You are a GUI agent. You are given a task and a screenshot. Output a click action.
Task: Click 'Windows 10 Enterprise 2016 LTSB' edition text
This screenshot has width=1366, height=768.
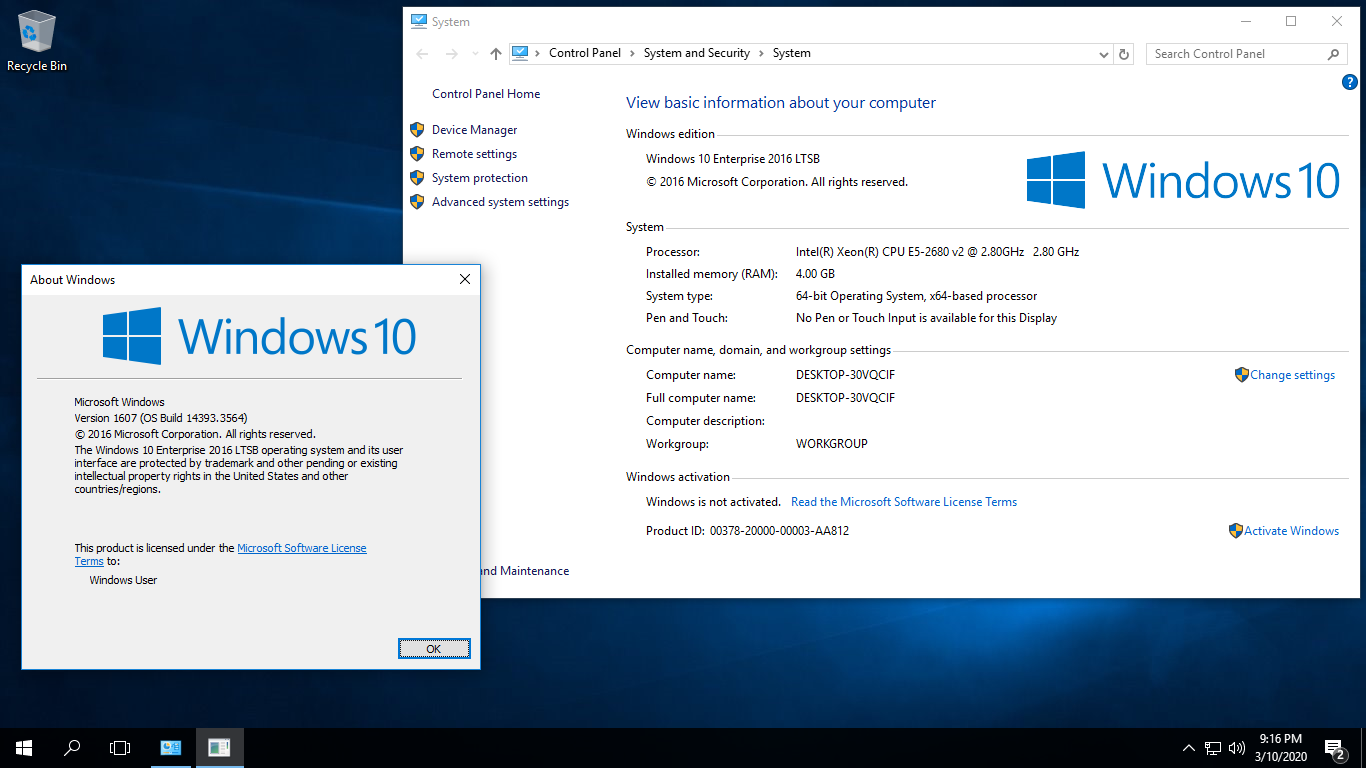733,159
